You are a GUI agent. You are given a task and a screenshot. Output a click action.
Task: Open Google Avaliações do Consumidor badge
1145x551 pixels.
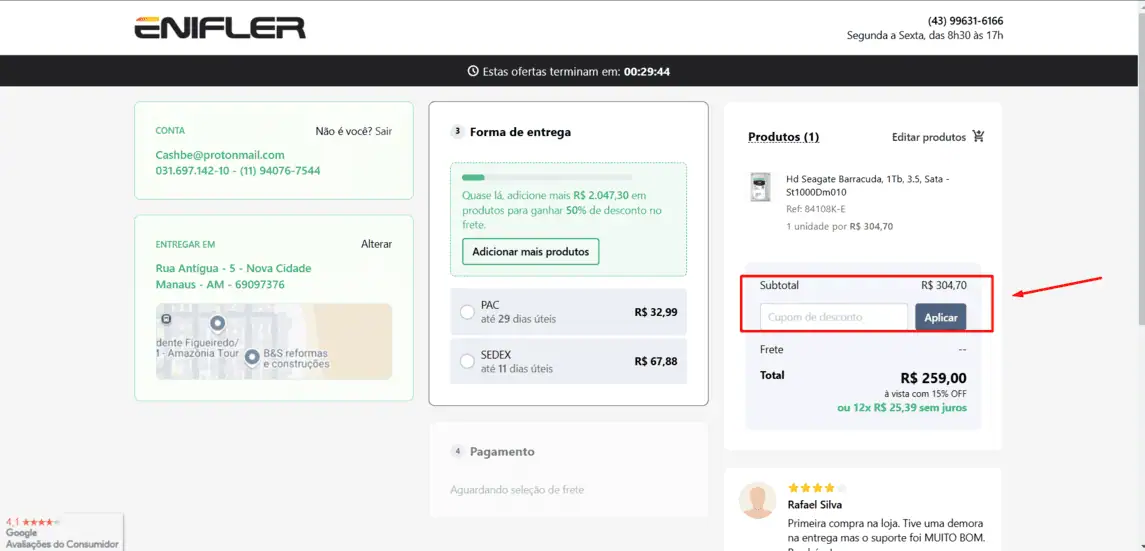click(x=61, y=533)
